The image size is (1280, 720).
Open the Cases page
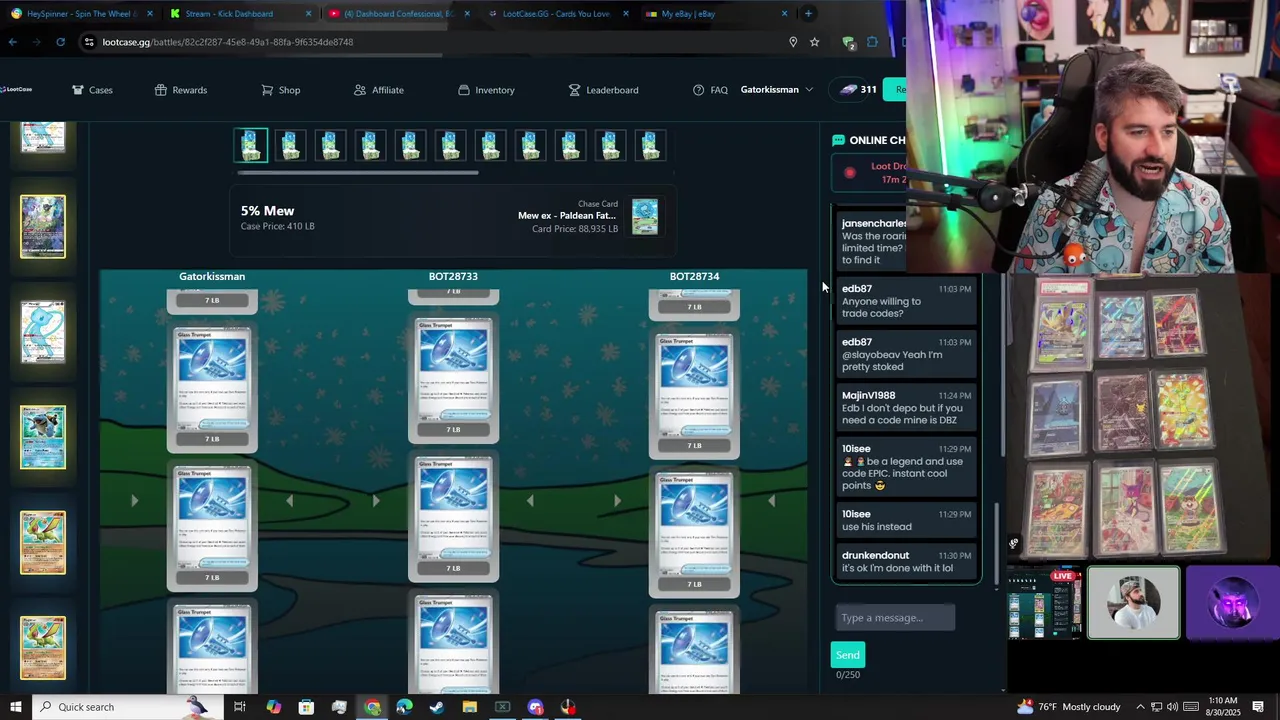(92, 90)
